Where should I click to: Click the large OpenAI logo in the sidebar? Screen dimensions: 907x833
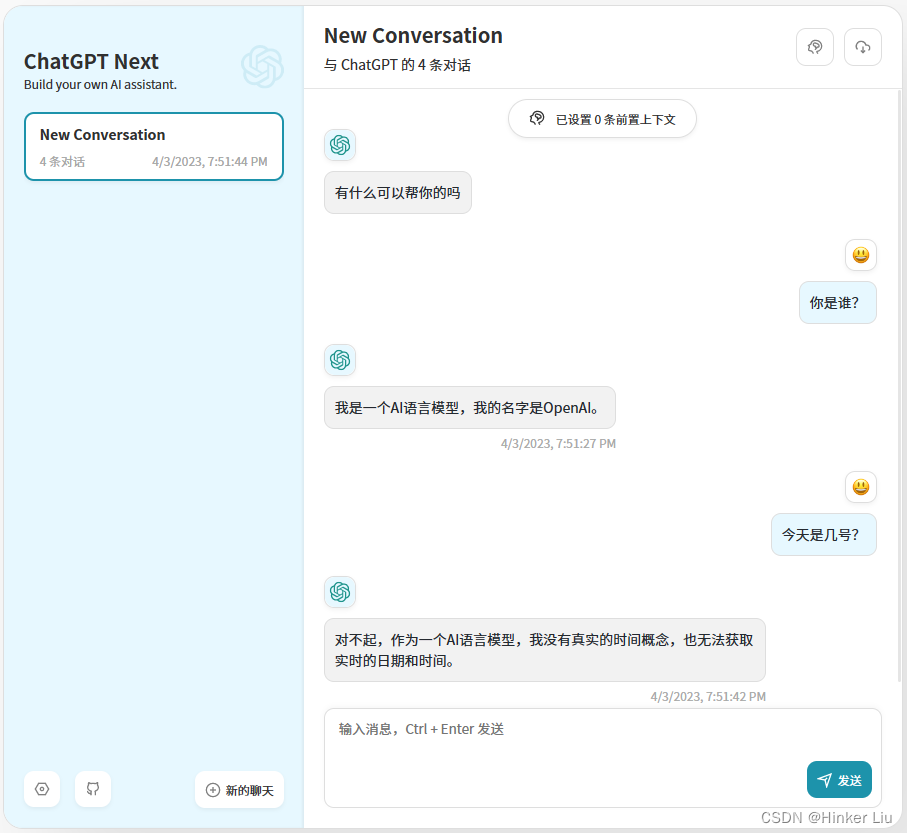click(262, 67)
